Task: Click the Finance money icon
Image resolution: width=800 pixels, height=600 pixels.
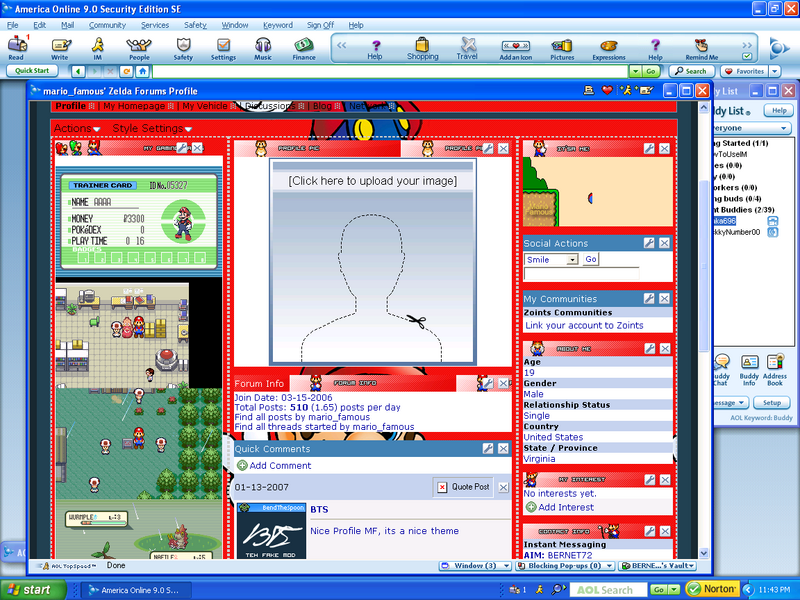Action: click(x=304, y=48)
